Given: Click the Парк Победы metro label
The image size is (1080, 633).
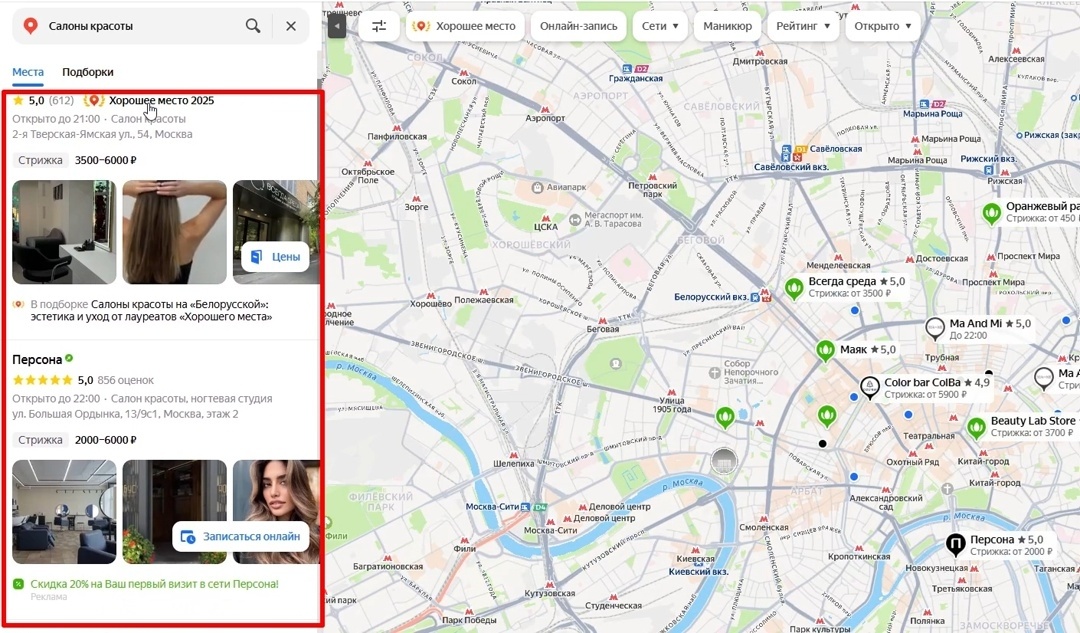Looking at the screenshot, I should (468, 620).
